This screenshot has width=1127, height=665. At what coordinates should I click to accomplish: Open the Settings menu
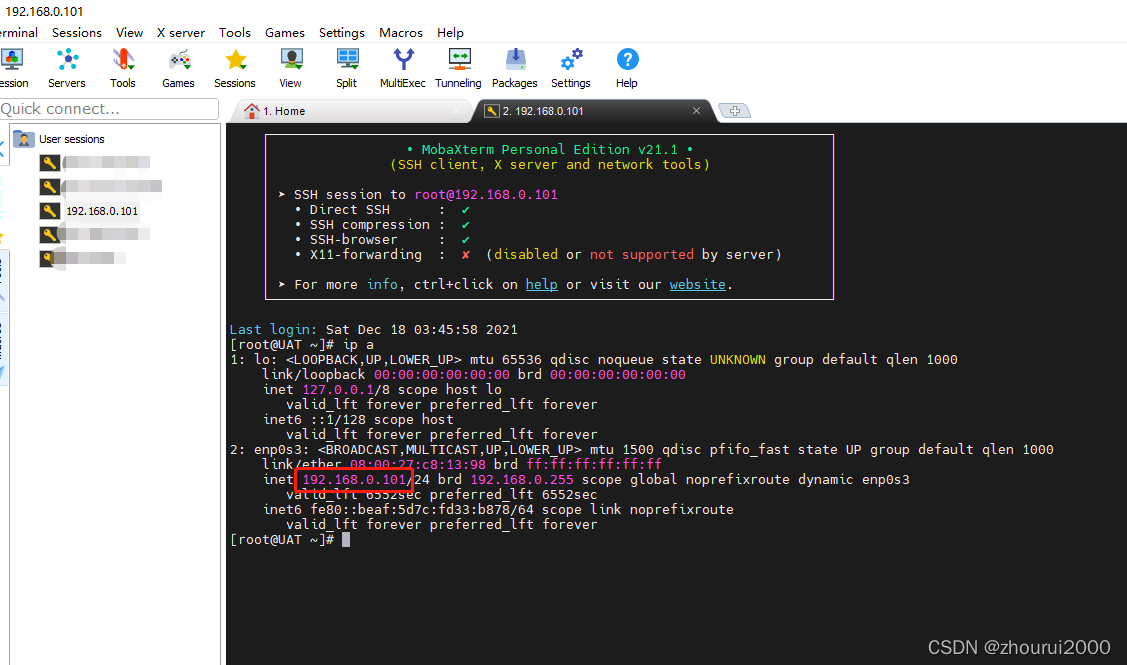pyautogui.click(x=341, y=32)
